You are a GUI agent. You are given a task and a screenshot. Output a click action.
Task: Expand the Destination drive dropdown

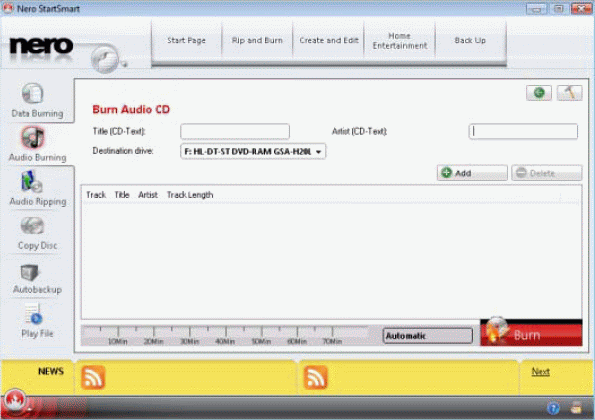[253, 151]
